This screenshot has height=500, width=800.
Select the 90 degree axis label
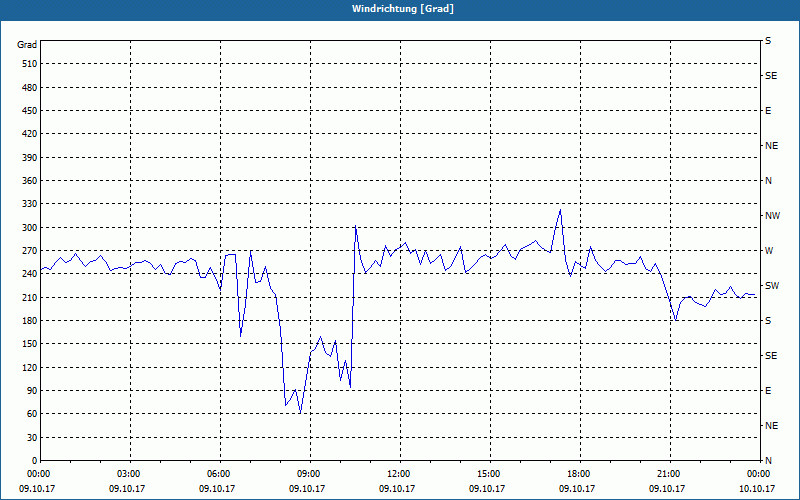pos(32,391)
